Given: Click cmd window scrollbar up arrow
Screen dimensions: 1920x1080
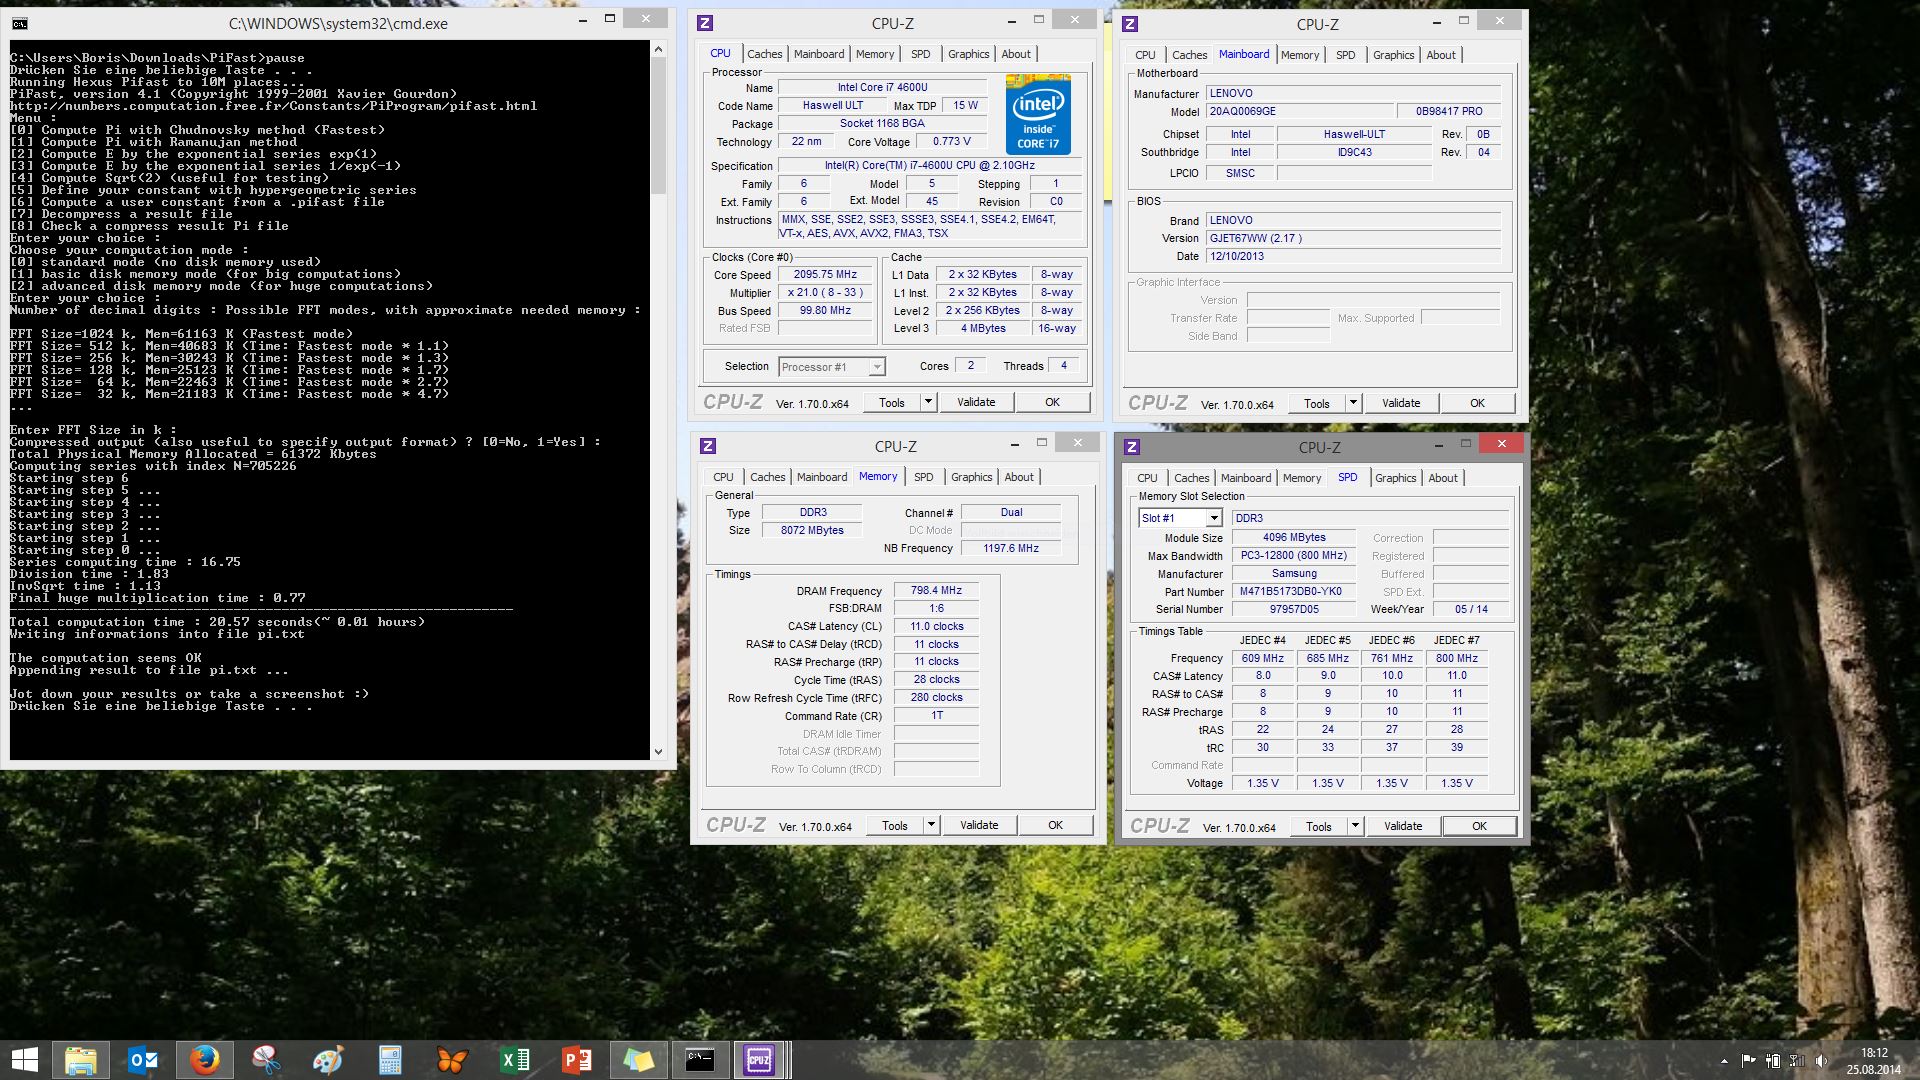Looking at the screenshot, I should 658,49.
